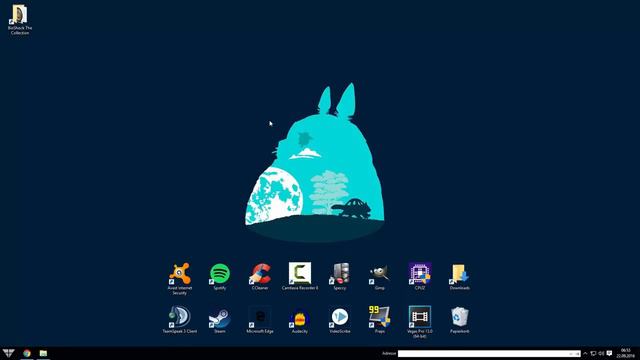This screenshot has height=360, width=640.
Task: Select the Vegas Pro 13.0 shortcut
Action: (420, 322)
